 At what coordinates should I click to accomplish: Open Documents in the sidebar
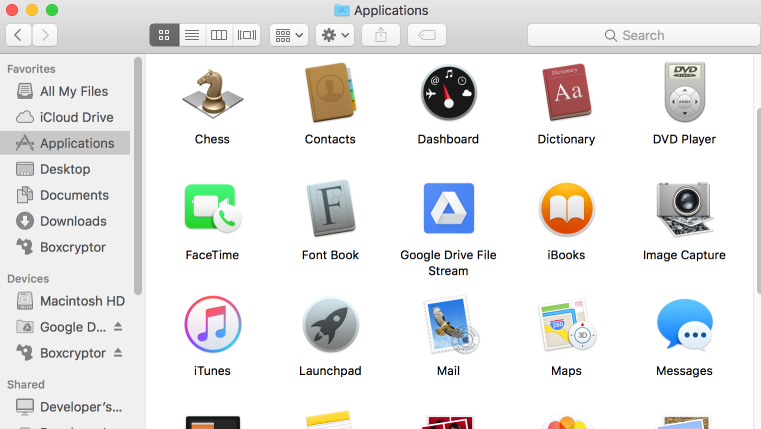coord(65,195)
